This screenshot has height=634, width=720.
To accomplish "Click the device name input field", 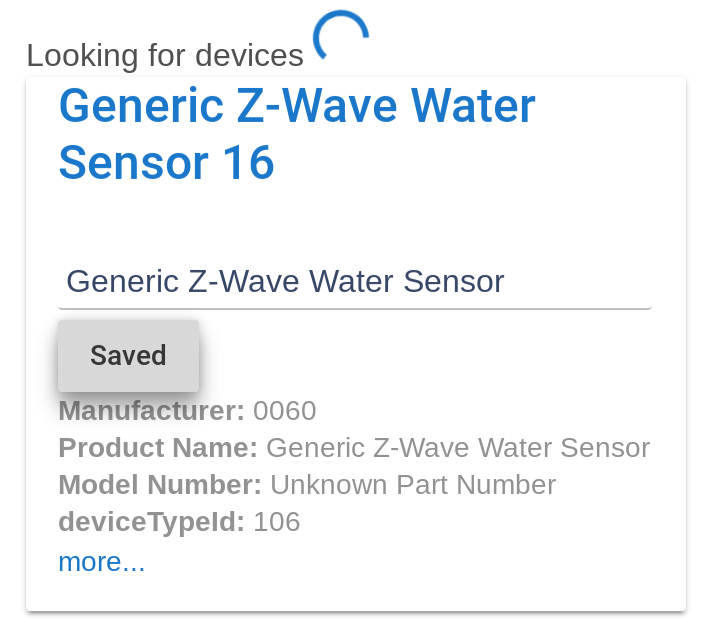I will 355,281.
